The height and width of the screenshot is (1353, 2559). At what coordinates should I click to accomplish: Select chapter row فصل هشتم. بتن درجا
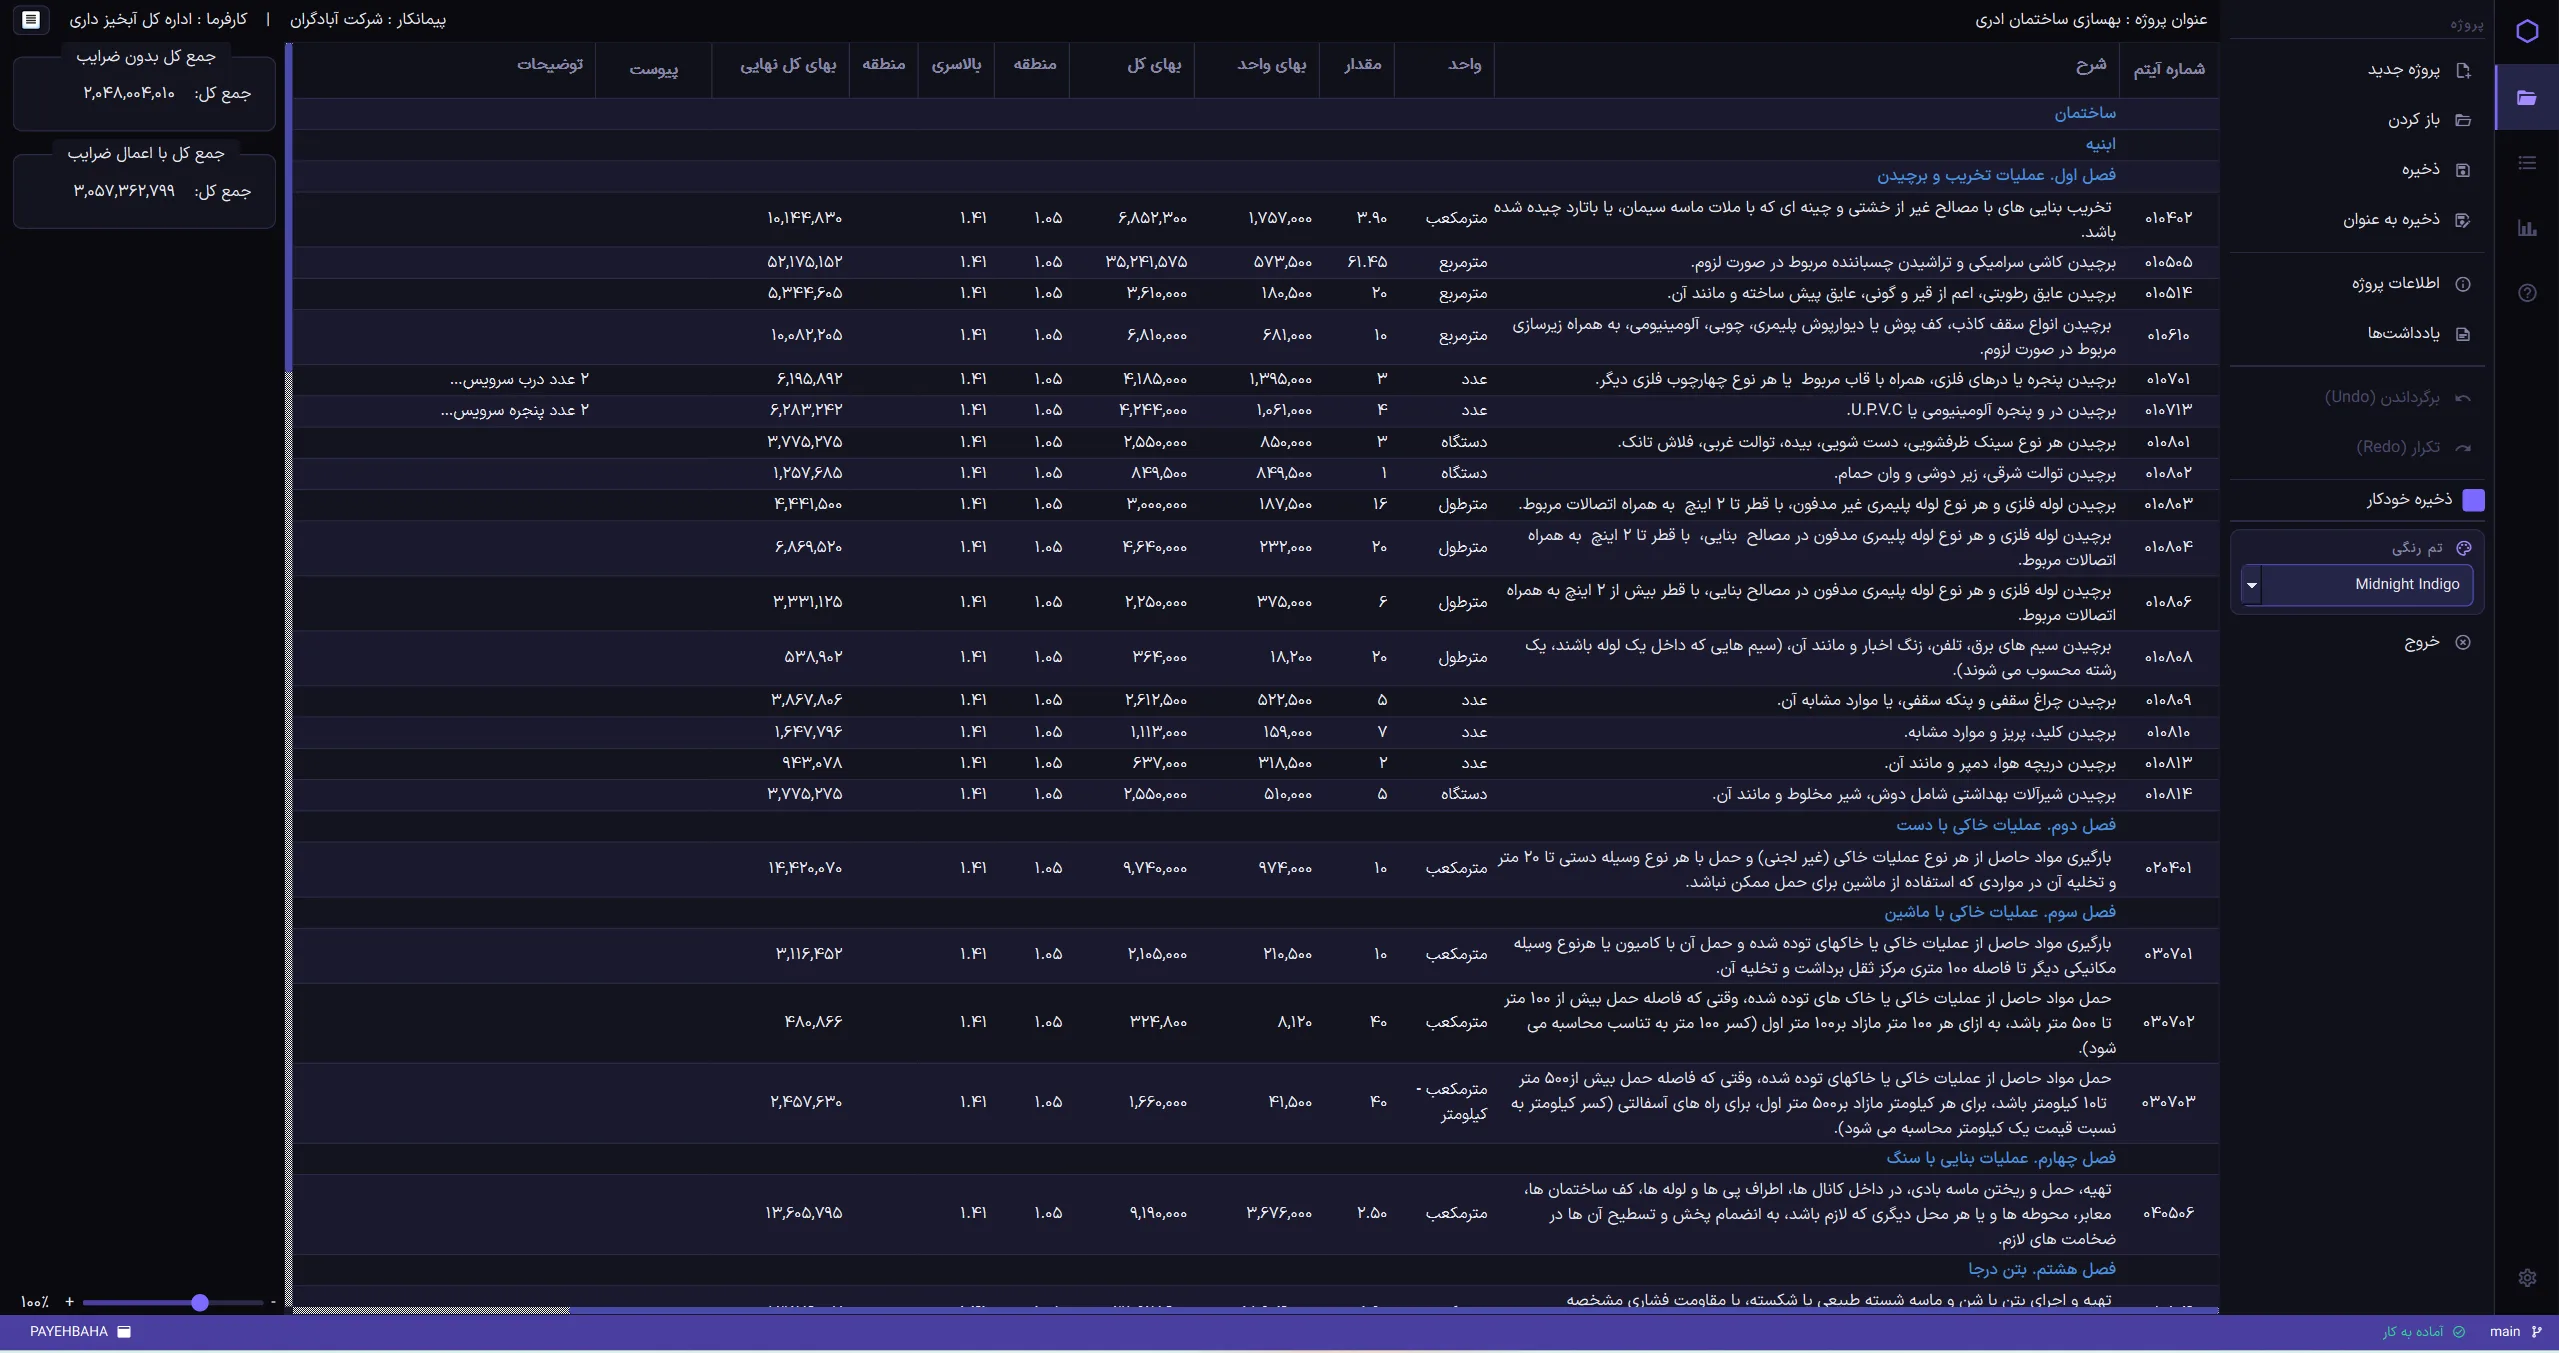click(x=1256, y=1270)
